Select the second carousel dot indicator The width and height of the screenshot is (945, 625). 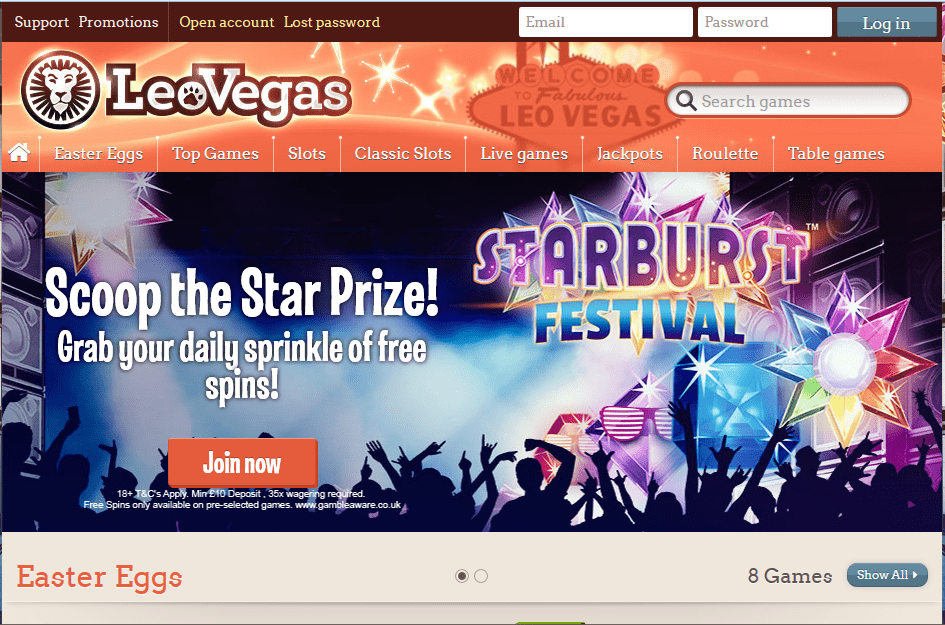(481, 576)
